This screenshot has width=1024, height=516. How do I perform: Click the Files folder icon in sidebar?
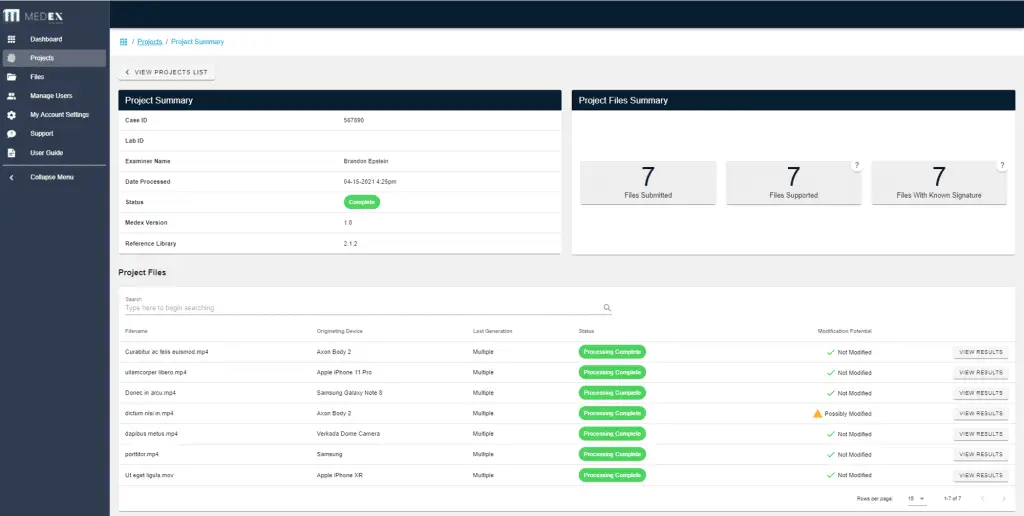point(11,77)
